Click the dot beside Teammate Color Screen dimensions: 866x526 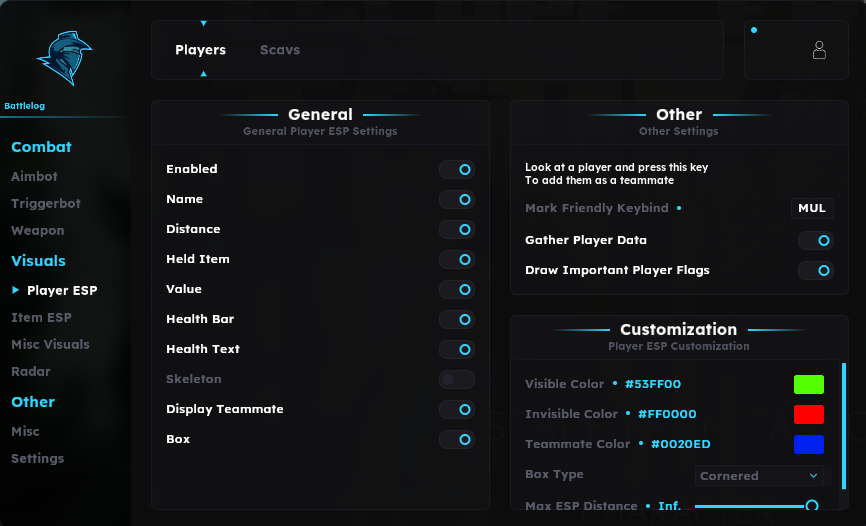point(641,443)
